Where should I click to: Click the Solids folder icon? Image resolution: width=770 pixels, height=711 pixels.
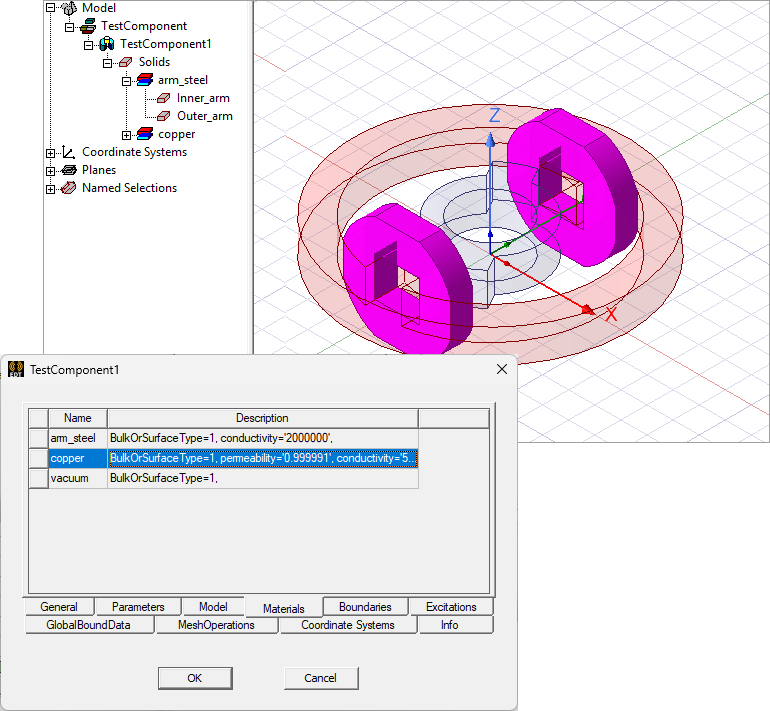pyautogui.click(x=126, y=62)
